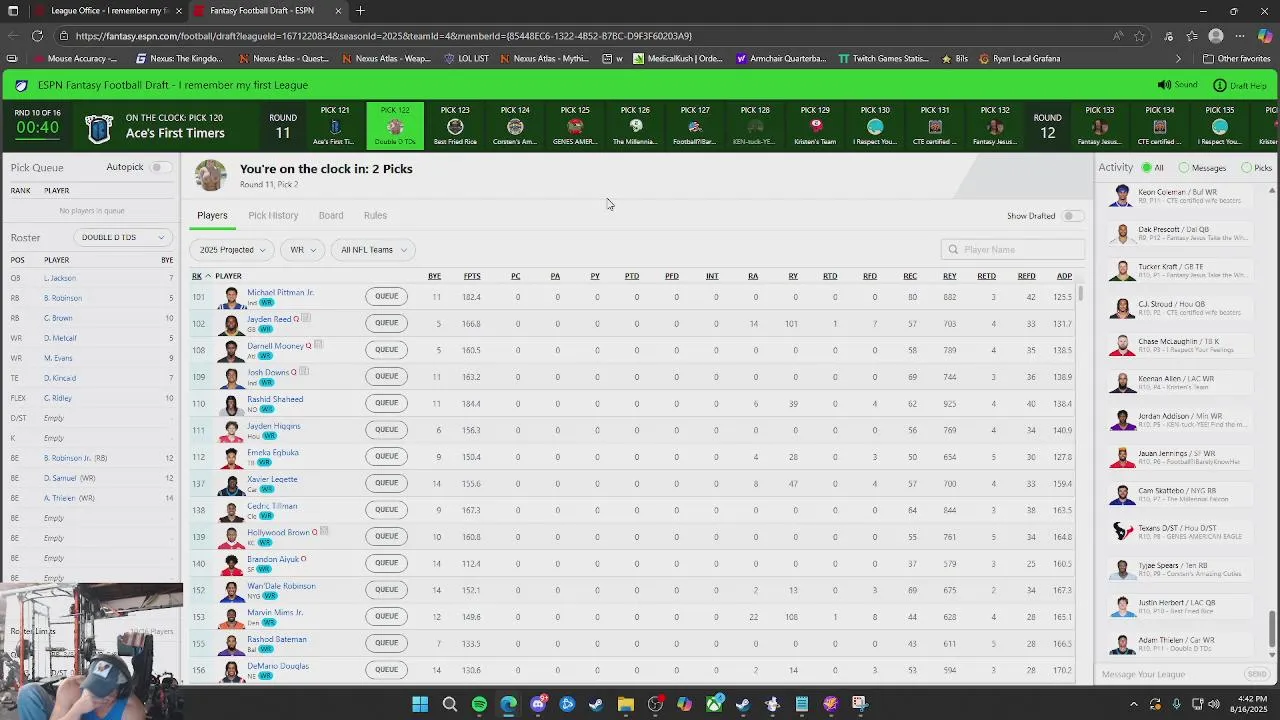The width and height of the screenshot is (1280, 720).
Task: Open L. Jackson in roster list
Action: (x=60, y=278)
